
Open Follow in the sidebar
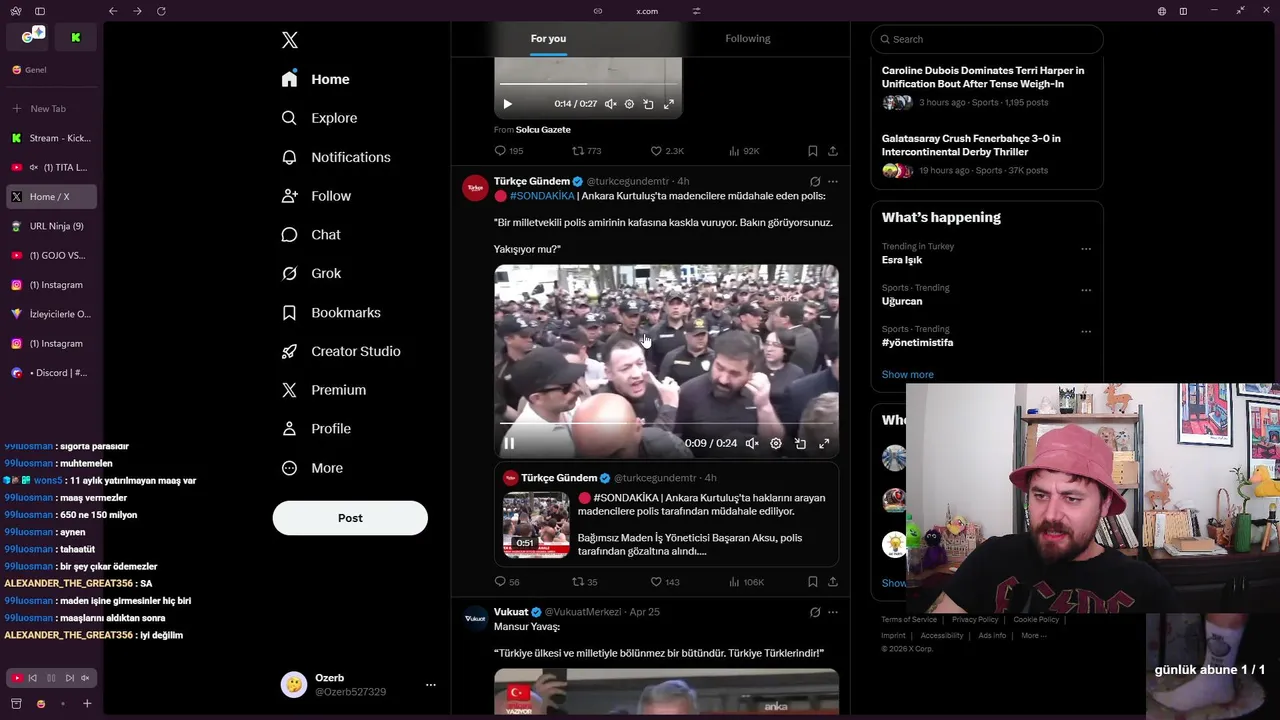coord(316,196)
